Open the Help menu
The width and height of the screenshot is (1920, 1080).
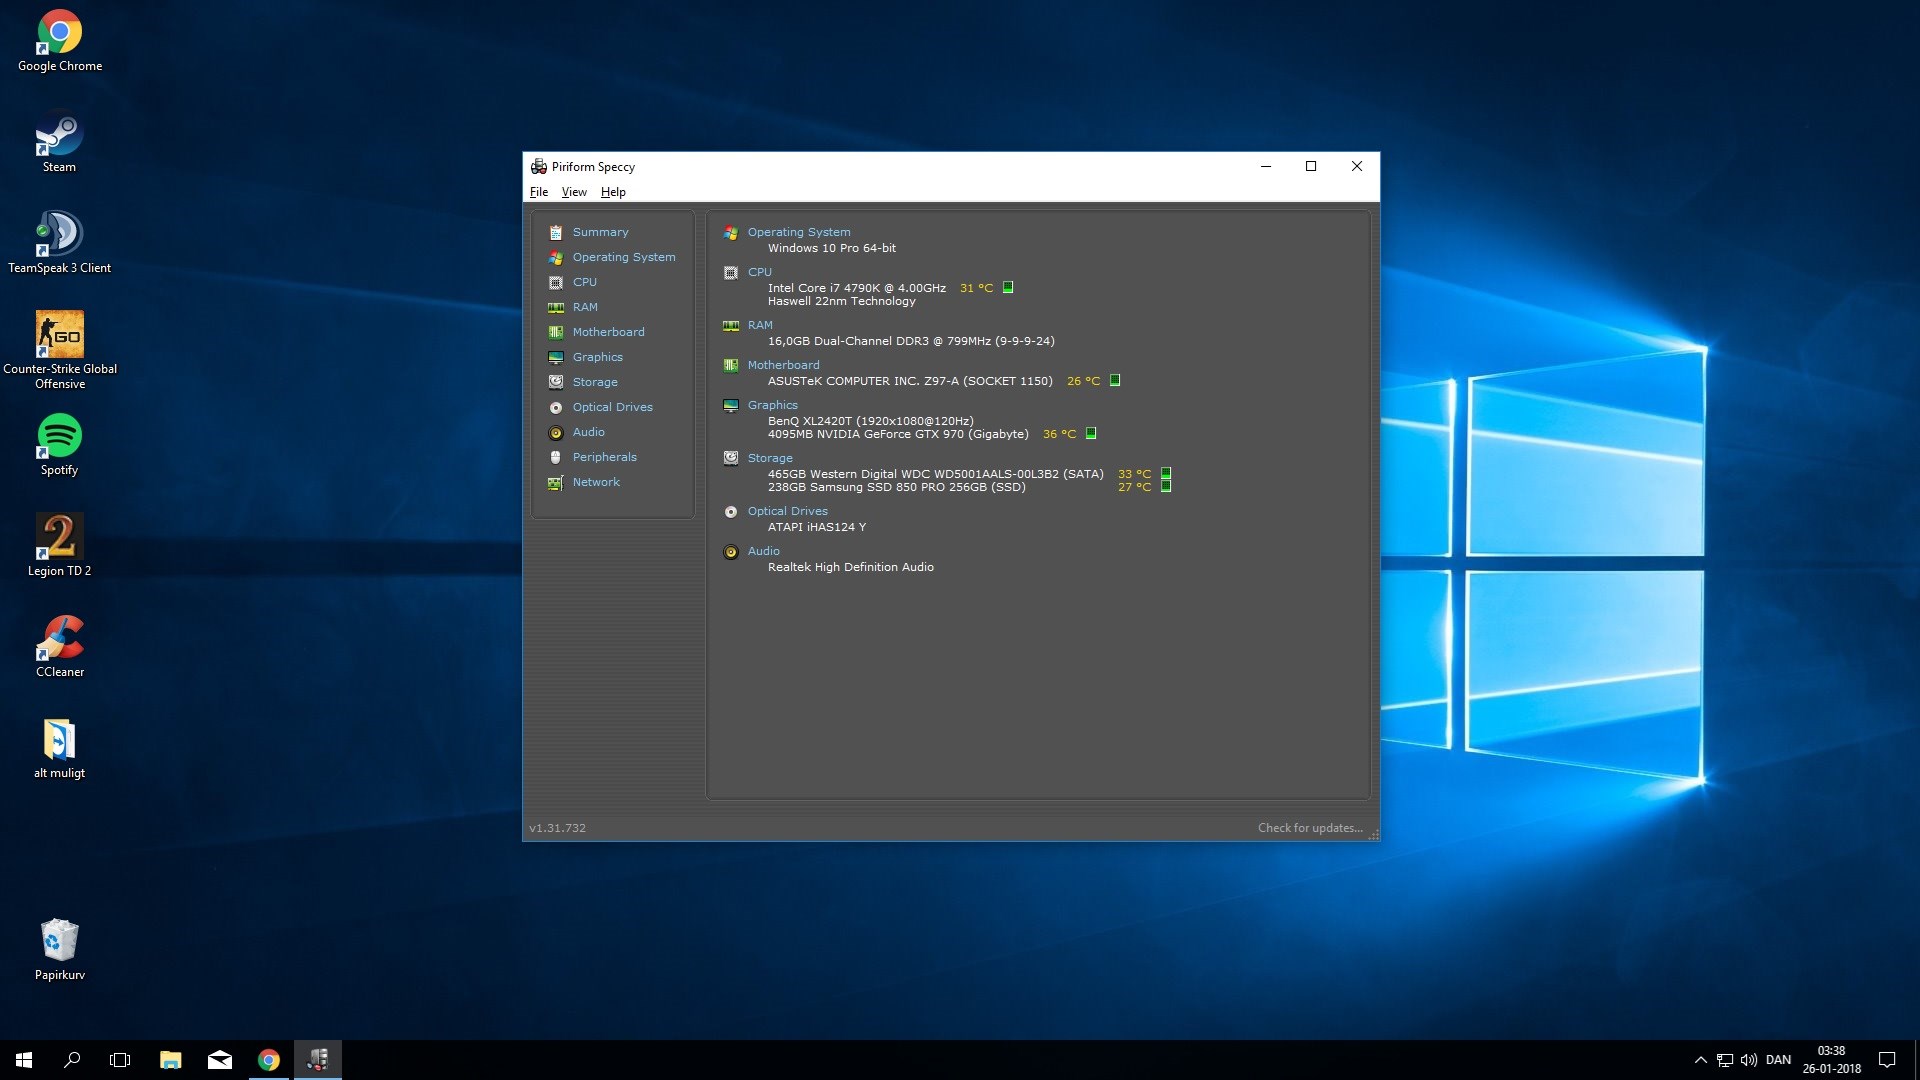point(613,192)
